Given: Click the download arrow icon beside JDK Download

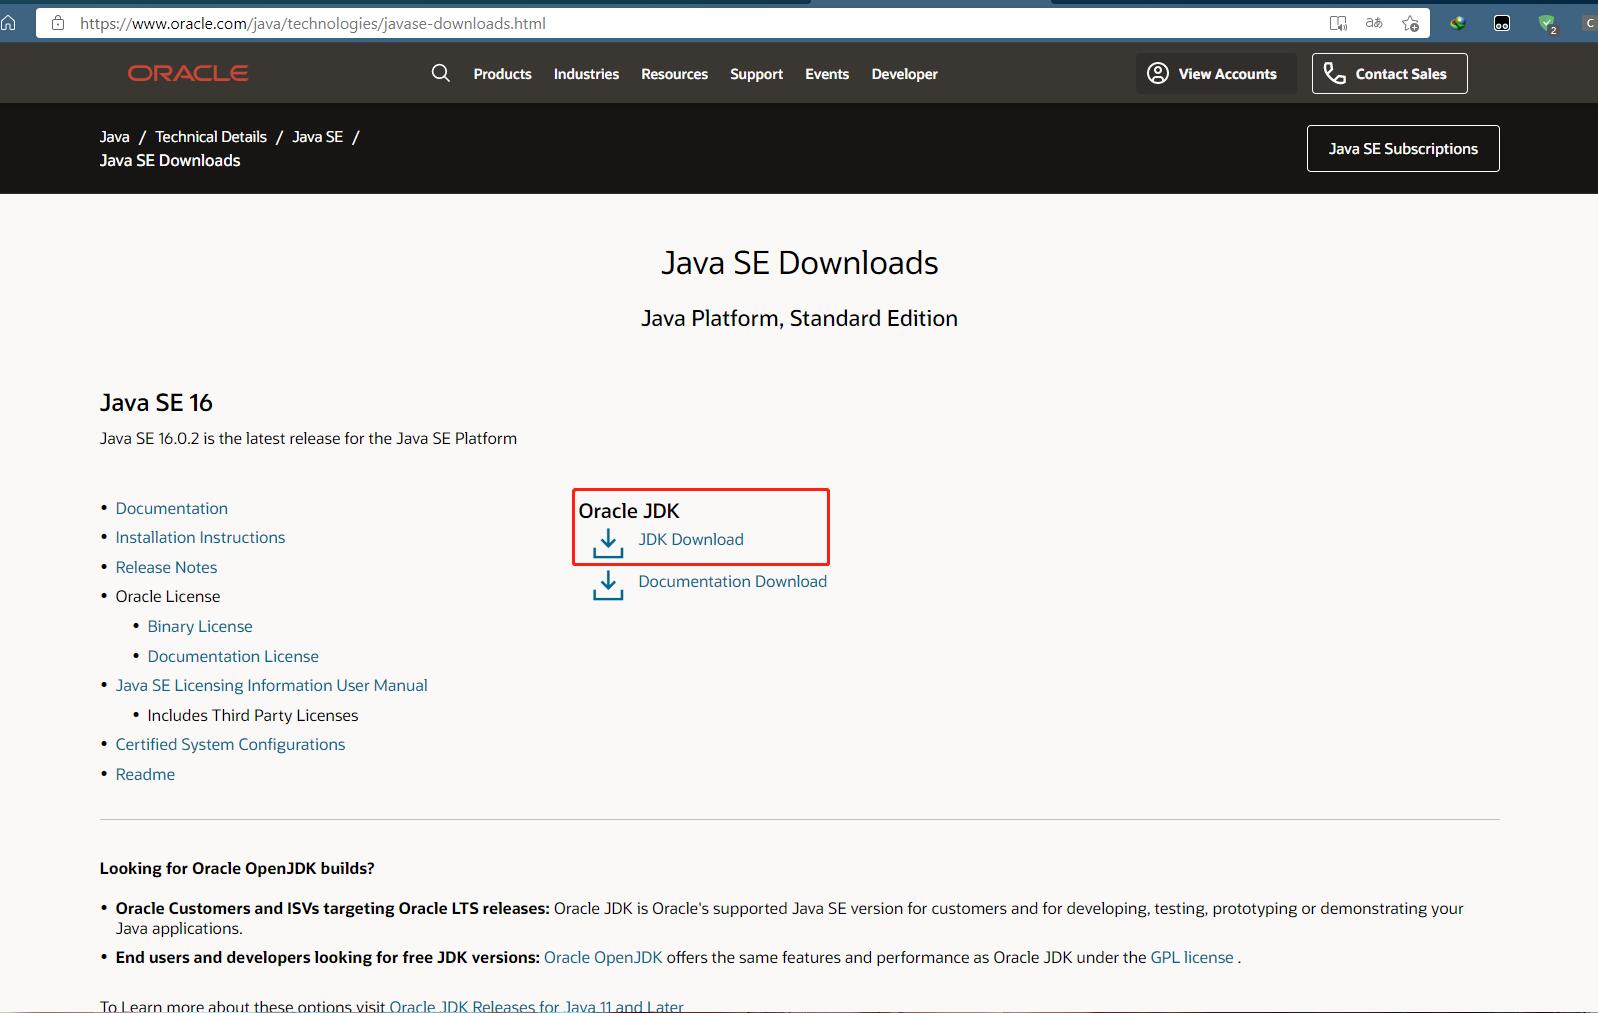Looking at the screenshot, I should click(x=608, y=543).
